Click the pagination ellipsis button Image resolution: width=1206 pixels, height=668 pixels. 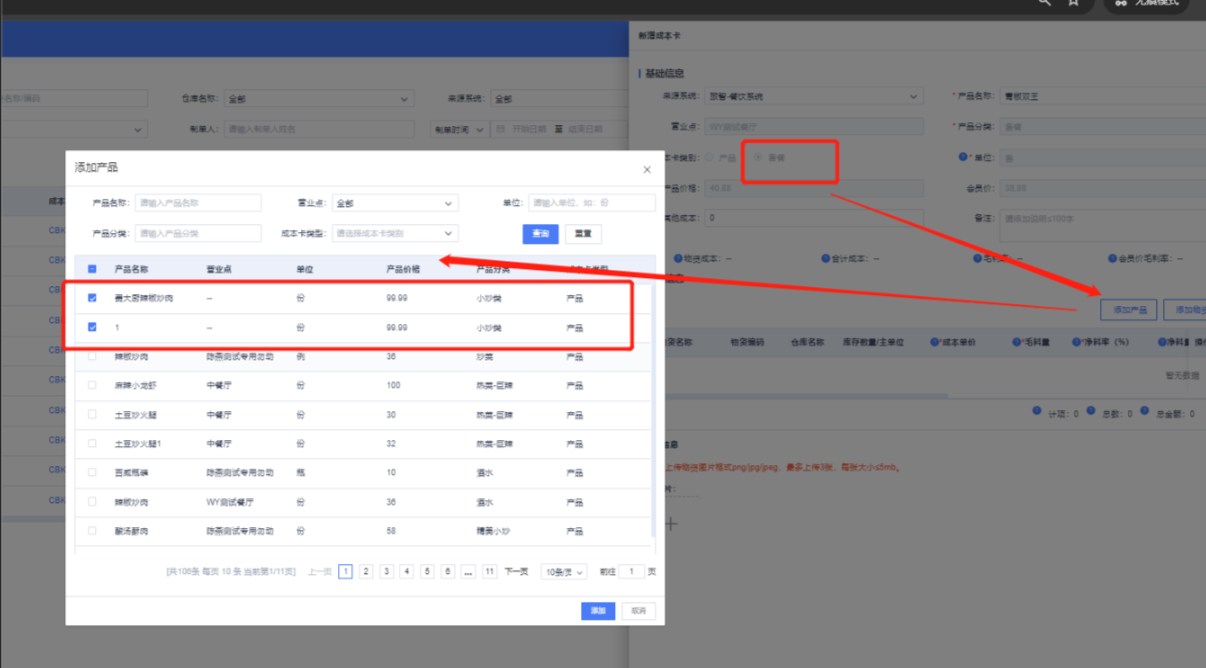click(x=468, y=572)
